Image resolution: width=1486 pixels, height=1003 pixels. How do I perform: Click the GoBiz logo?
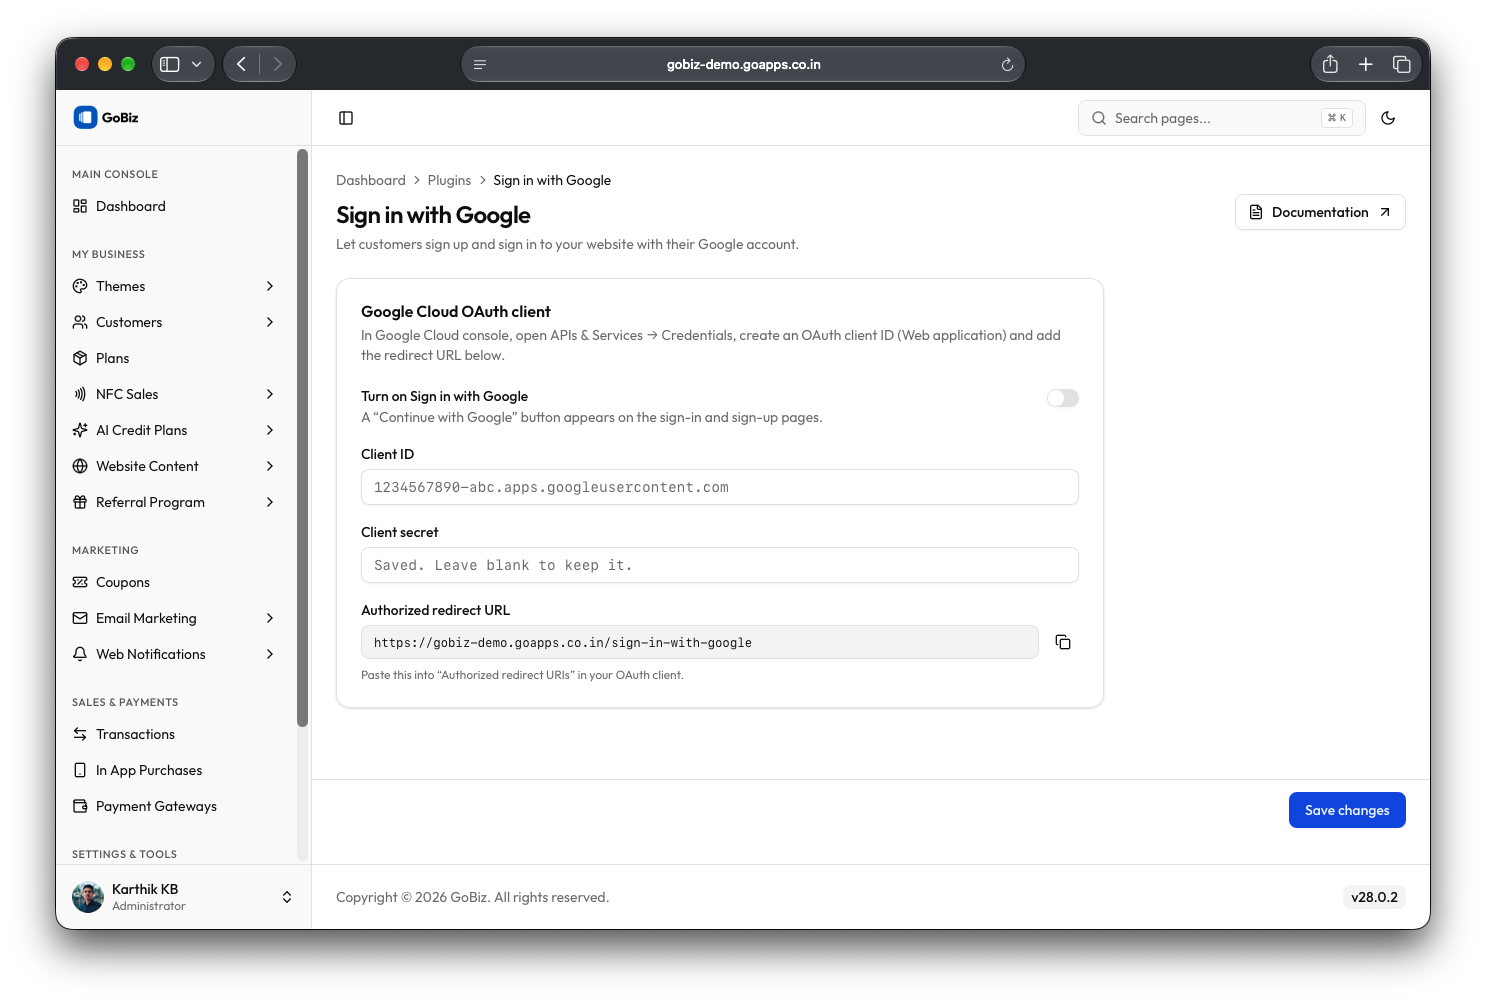[106, 117]
